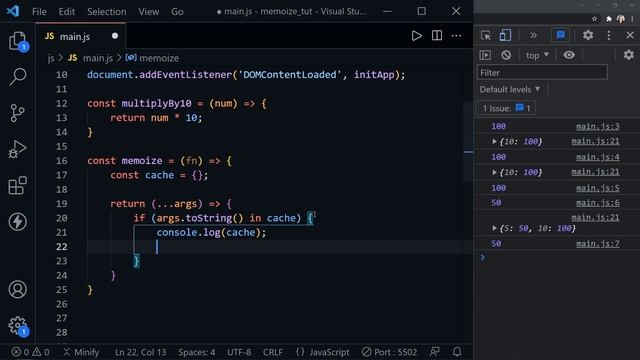Clear the console
This screenshot has width=640, height=360.
506,55
